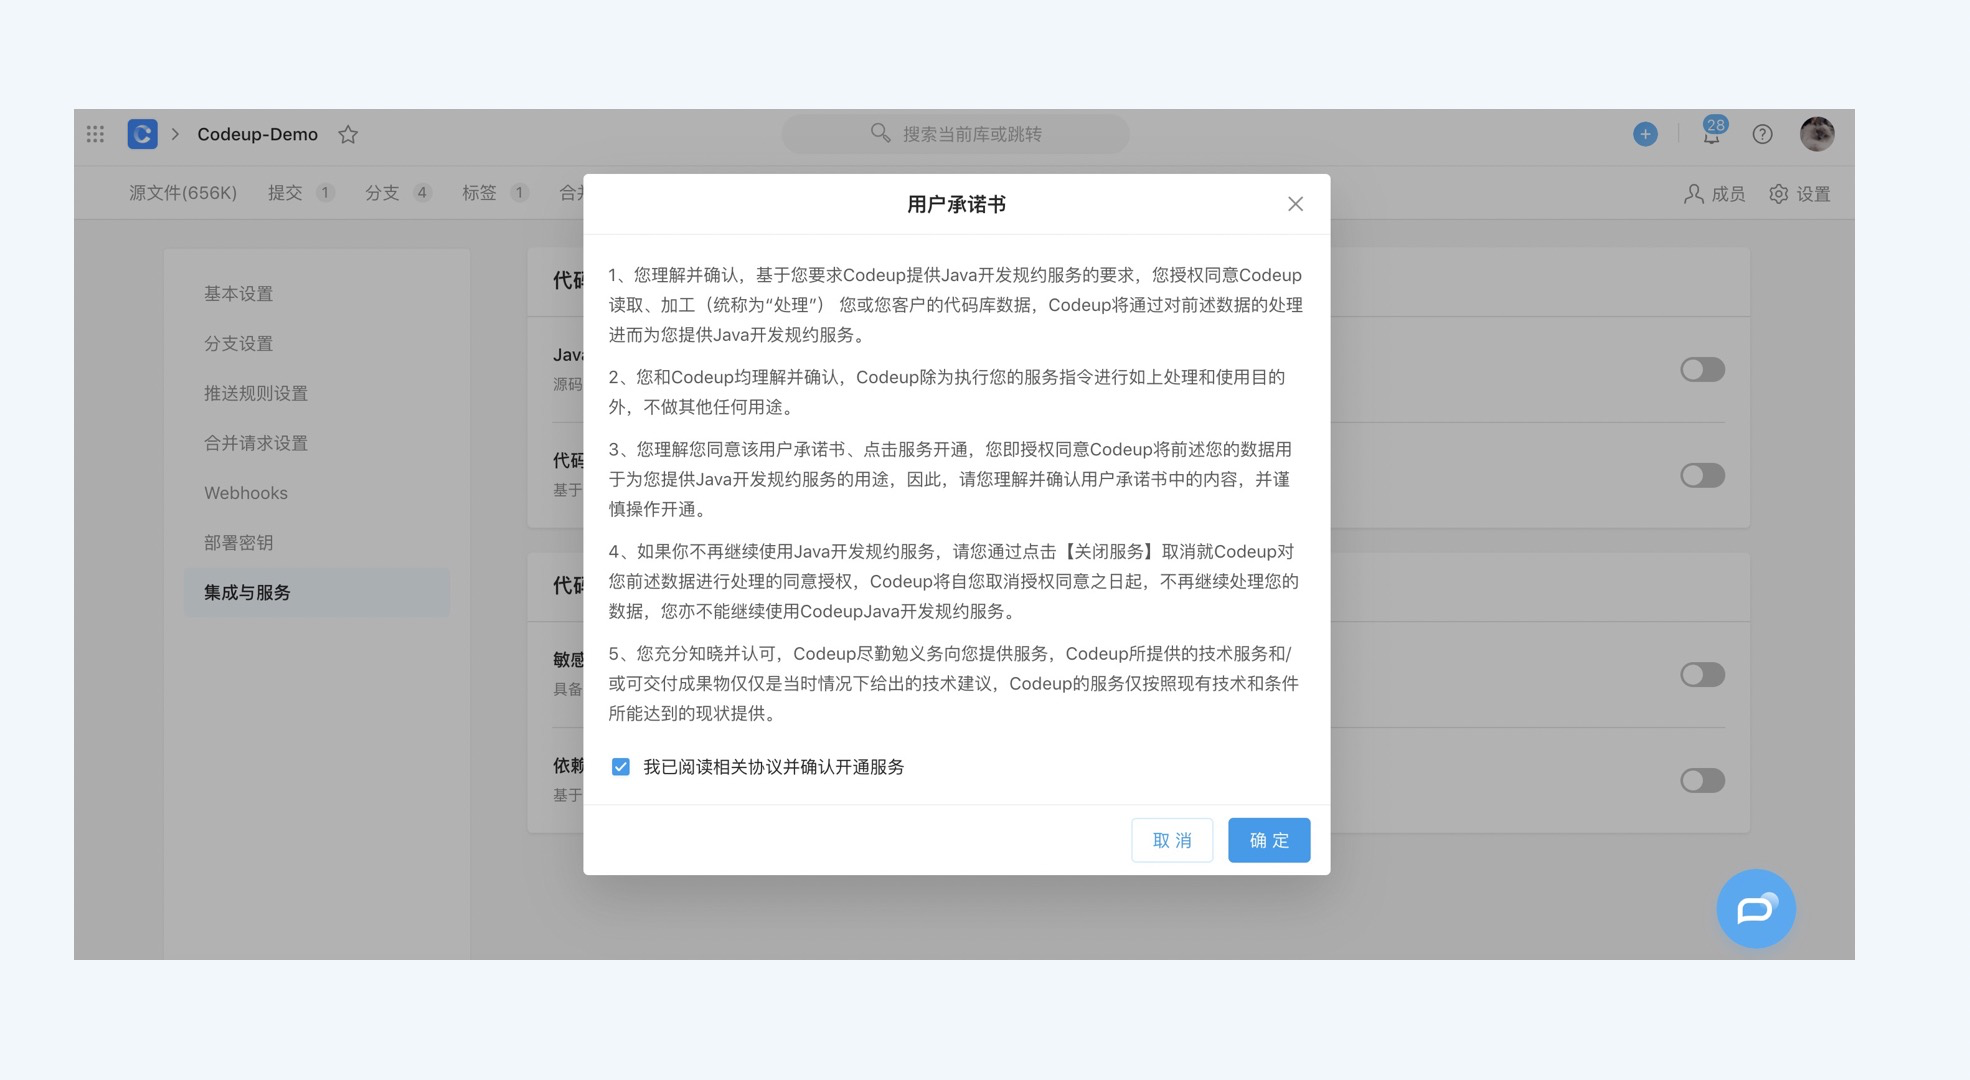Switch to the 提交 tab

click(284, 193)
